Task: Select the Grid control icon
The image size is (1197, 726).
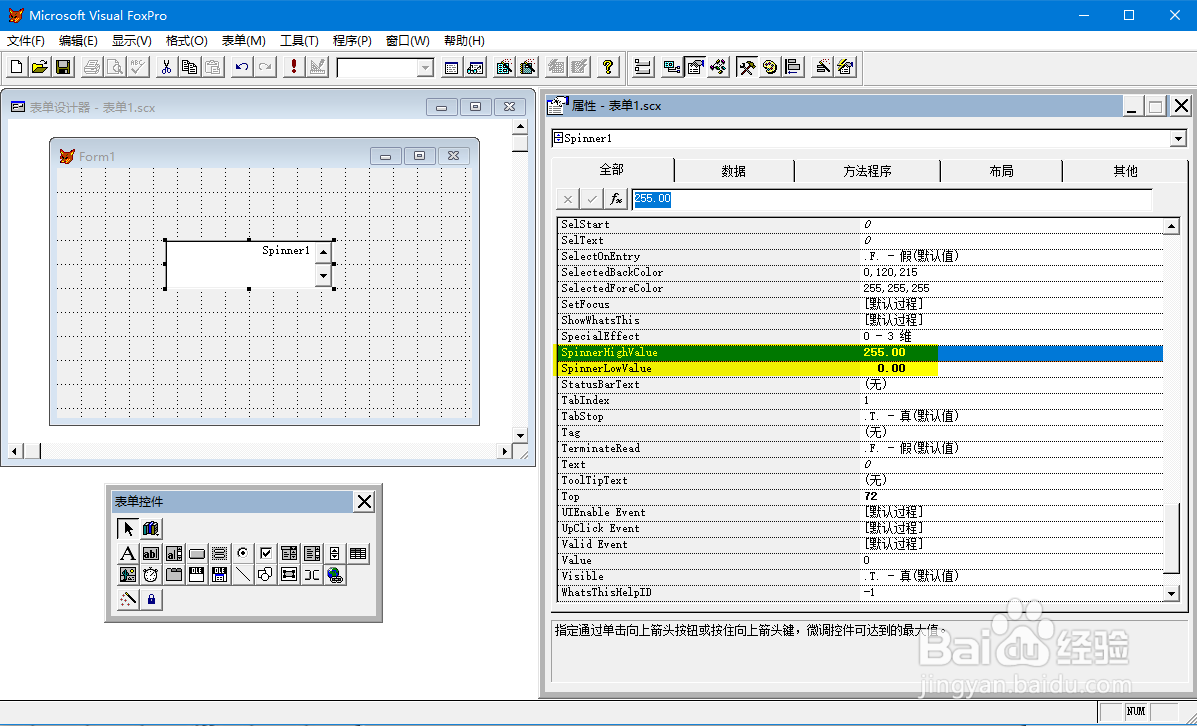Action: pos(358,553)
